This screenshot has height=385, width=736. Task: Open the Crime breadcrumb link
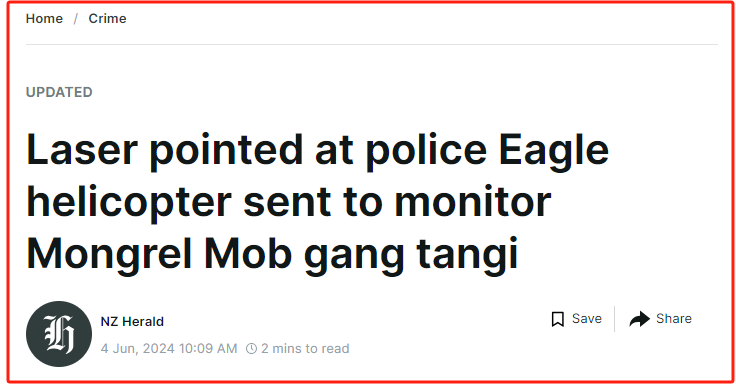point(107,18)
